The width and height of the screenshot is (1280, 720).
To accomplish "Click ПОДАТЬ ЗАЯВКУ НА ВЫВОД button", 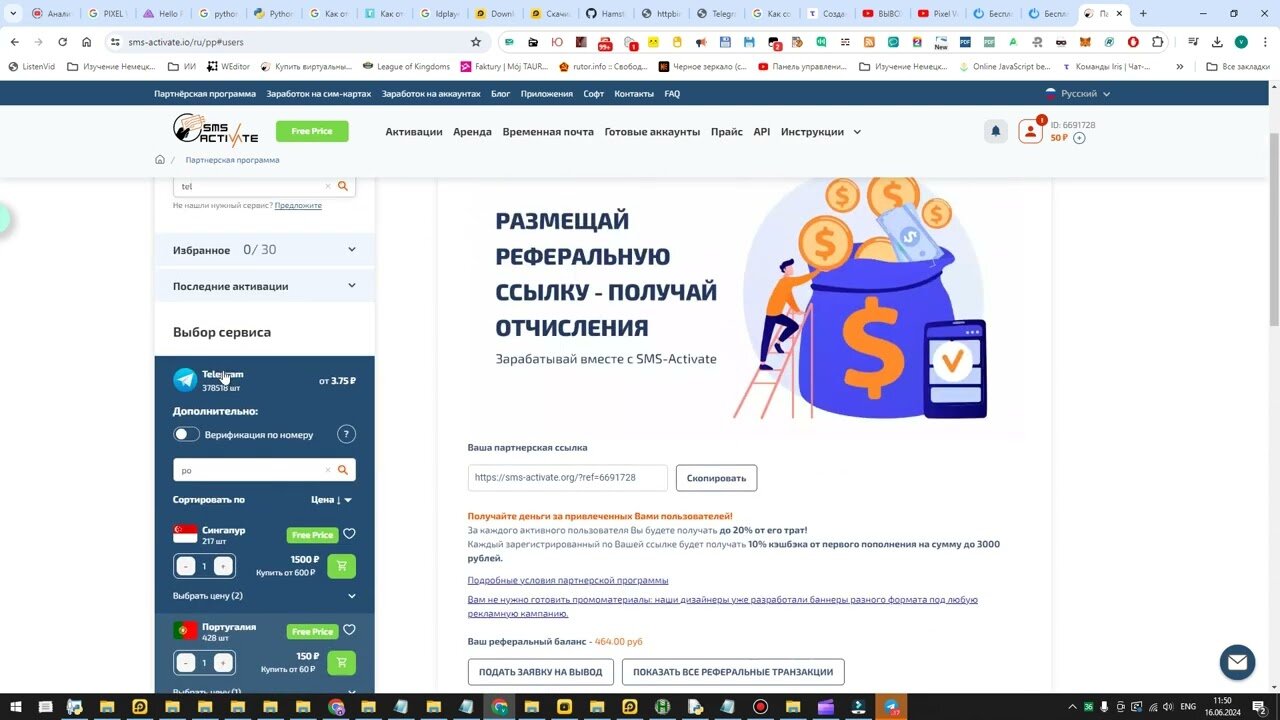I will (x=541, y=672).
